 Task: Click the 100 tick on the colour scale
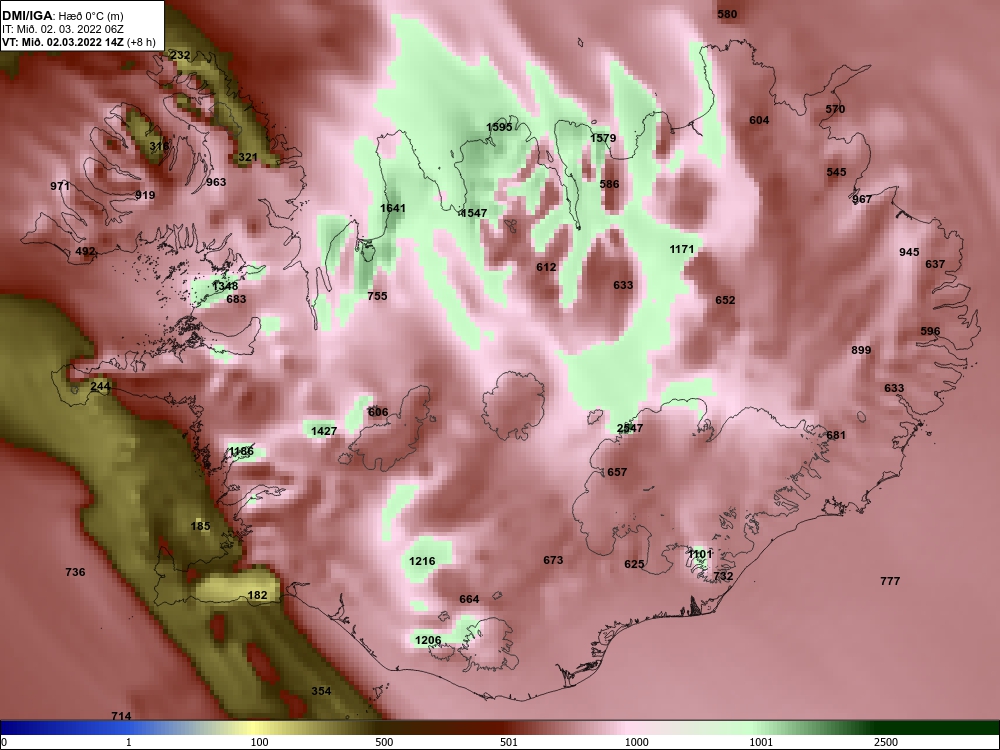pyautogui.click(x=259, y=742)
